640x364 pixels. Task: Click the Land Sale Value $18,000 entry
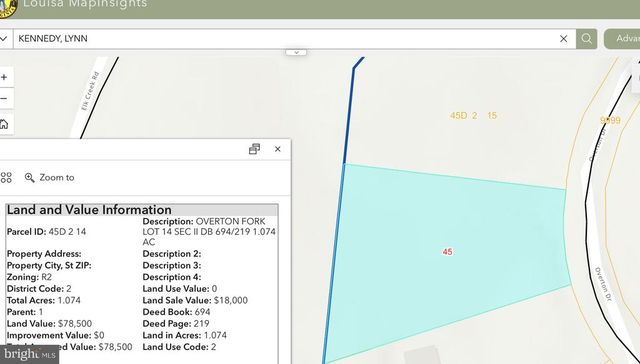(x=195, y=300)
